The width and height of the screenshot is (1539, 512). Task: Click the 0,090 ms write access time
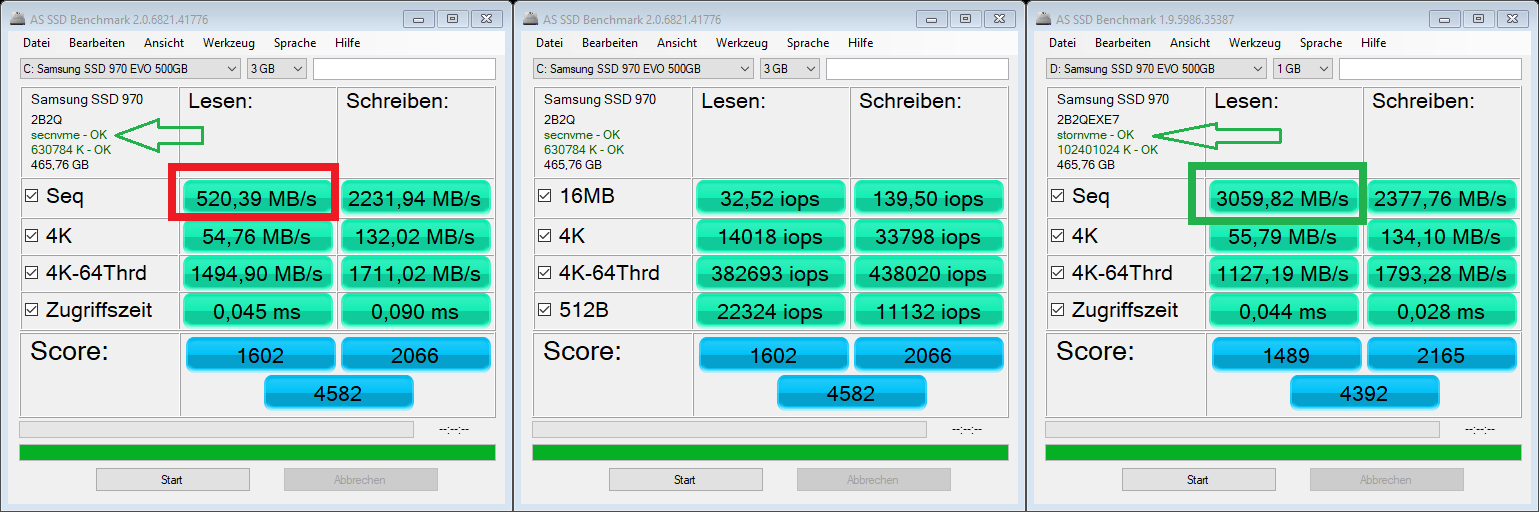click(x=416, y=311)
